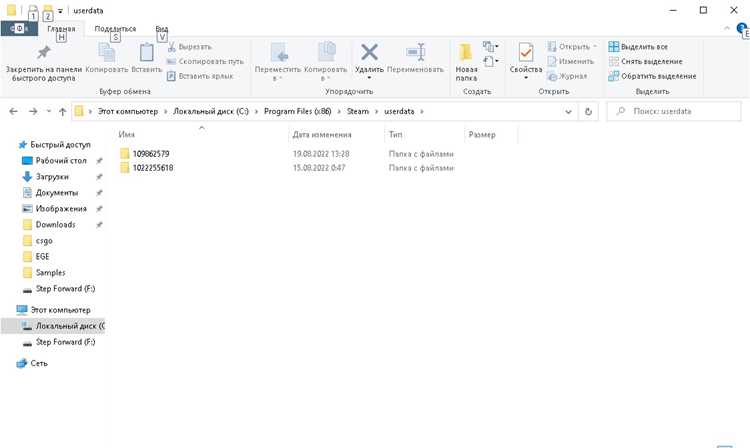Click Program Files (x86) breadcrumb
The image size is (750, 448).
298,111
